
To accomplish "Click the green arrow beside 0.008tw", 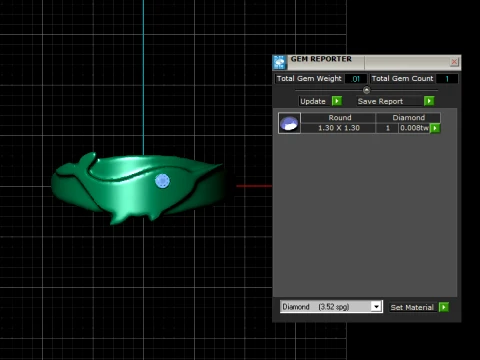I will coord(435,128).
